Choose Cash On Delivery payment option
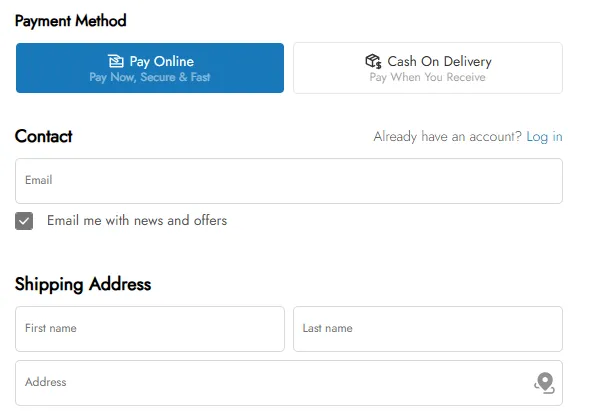Viewport: 604px width, 411px height. (428, 68)
